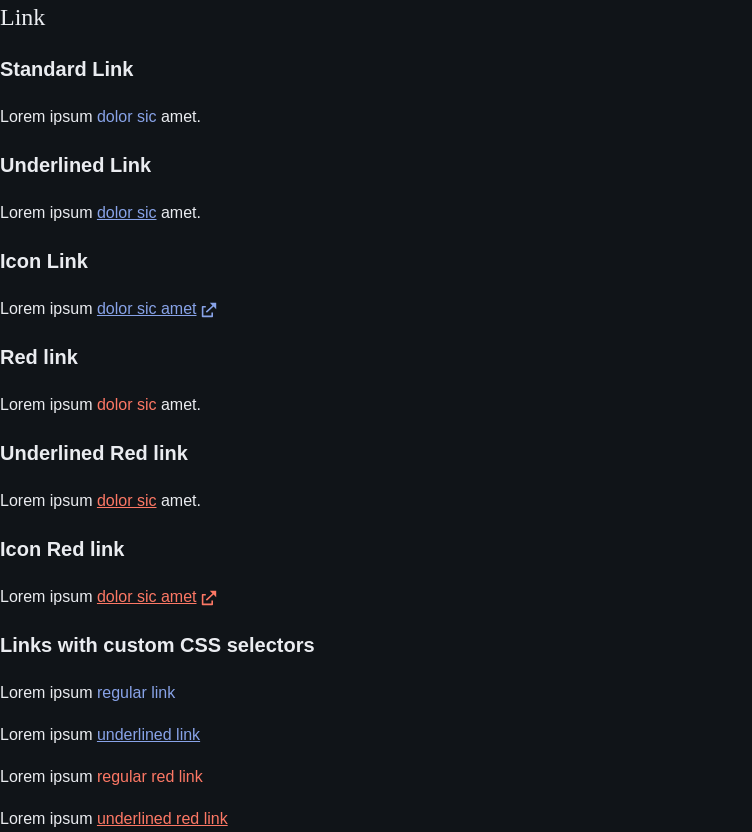Viewport: 752px width, 832px height.
Task: Click the blue "regular link" text
Action: pos(136,693)
